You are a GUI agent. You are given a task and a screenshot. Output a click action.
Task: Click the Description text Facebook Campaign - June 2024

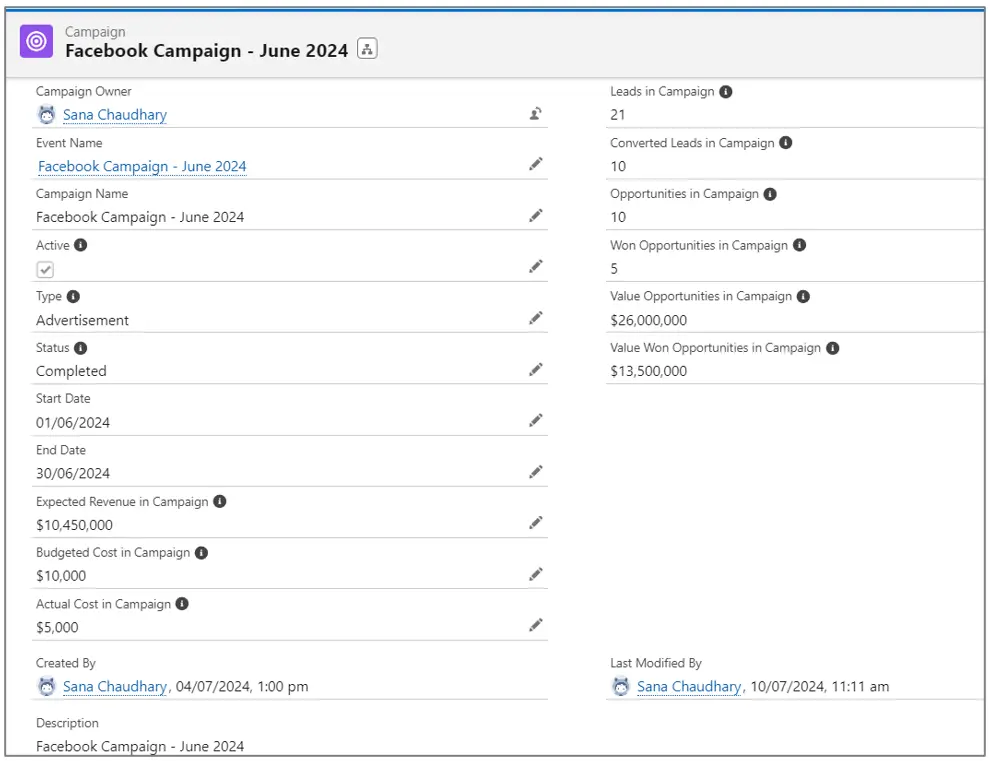point(140,746)
